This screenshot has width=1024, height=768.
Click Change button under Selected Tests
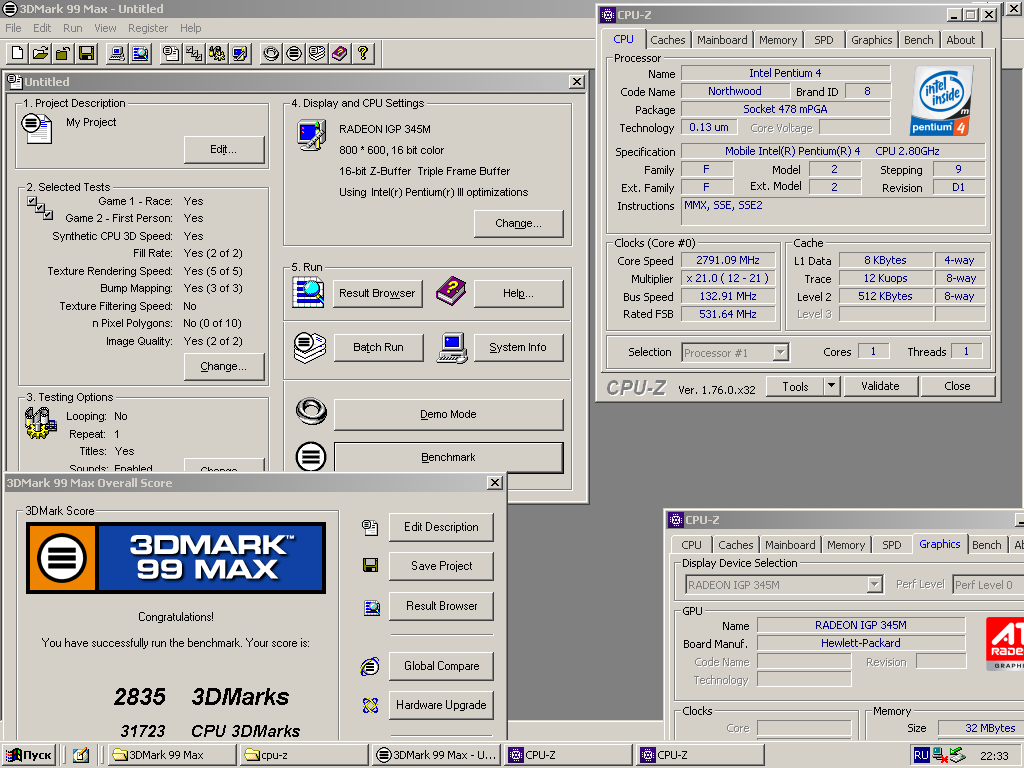pyautogui.click(x=223, y=366)
